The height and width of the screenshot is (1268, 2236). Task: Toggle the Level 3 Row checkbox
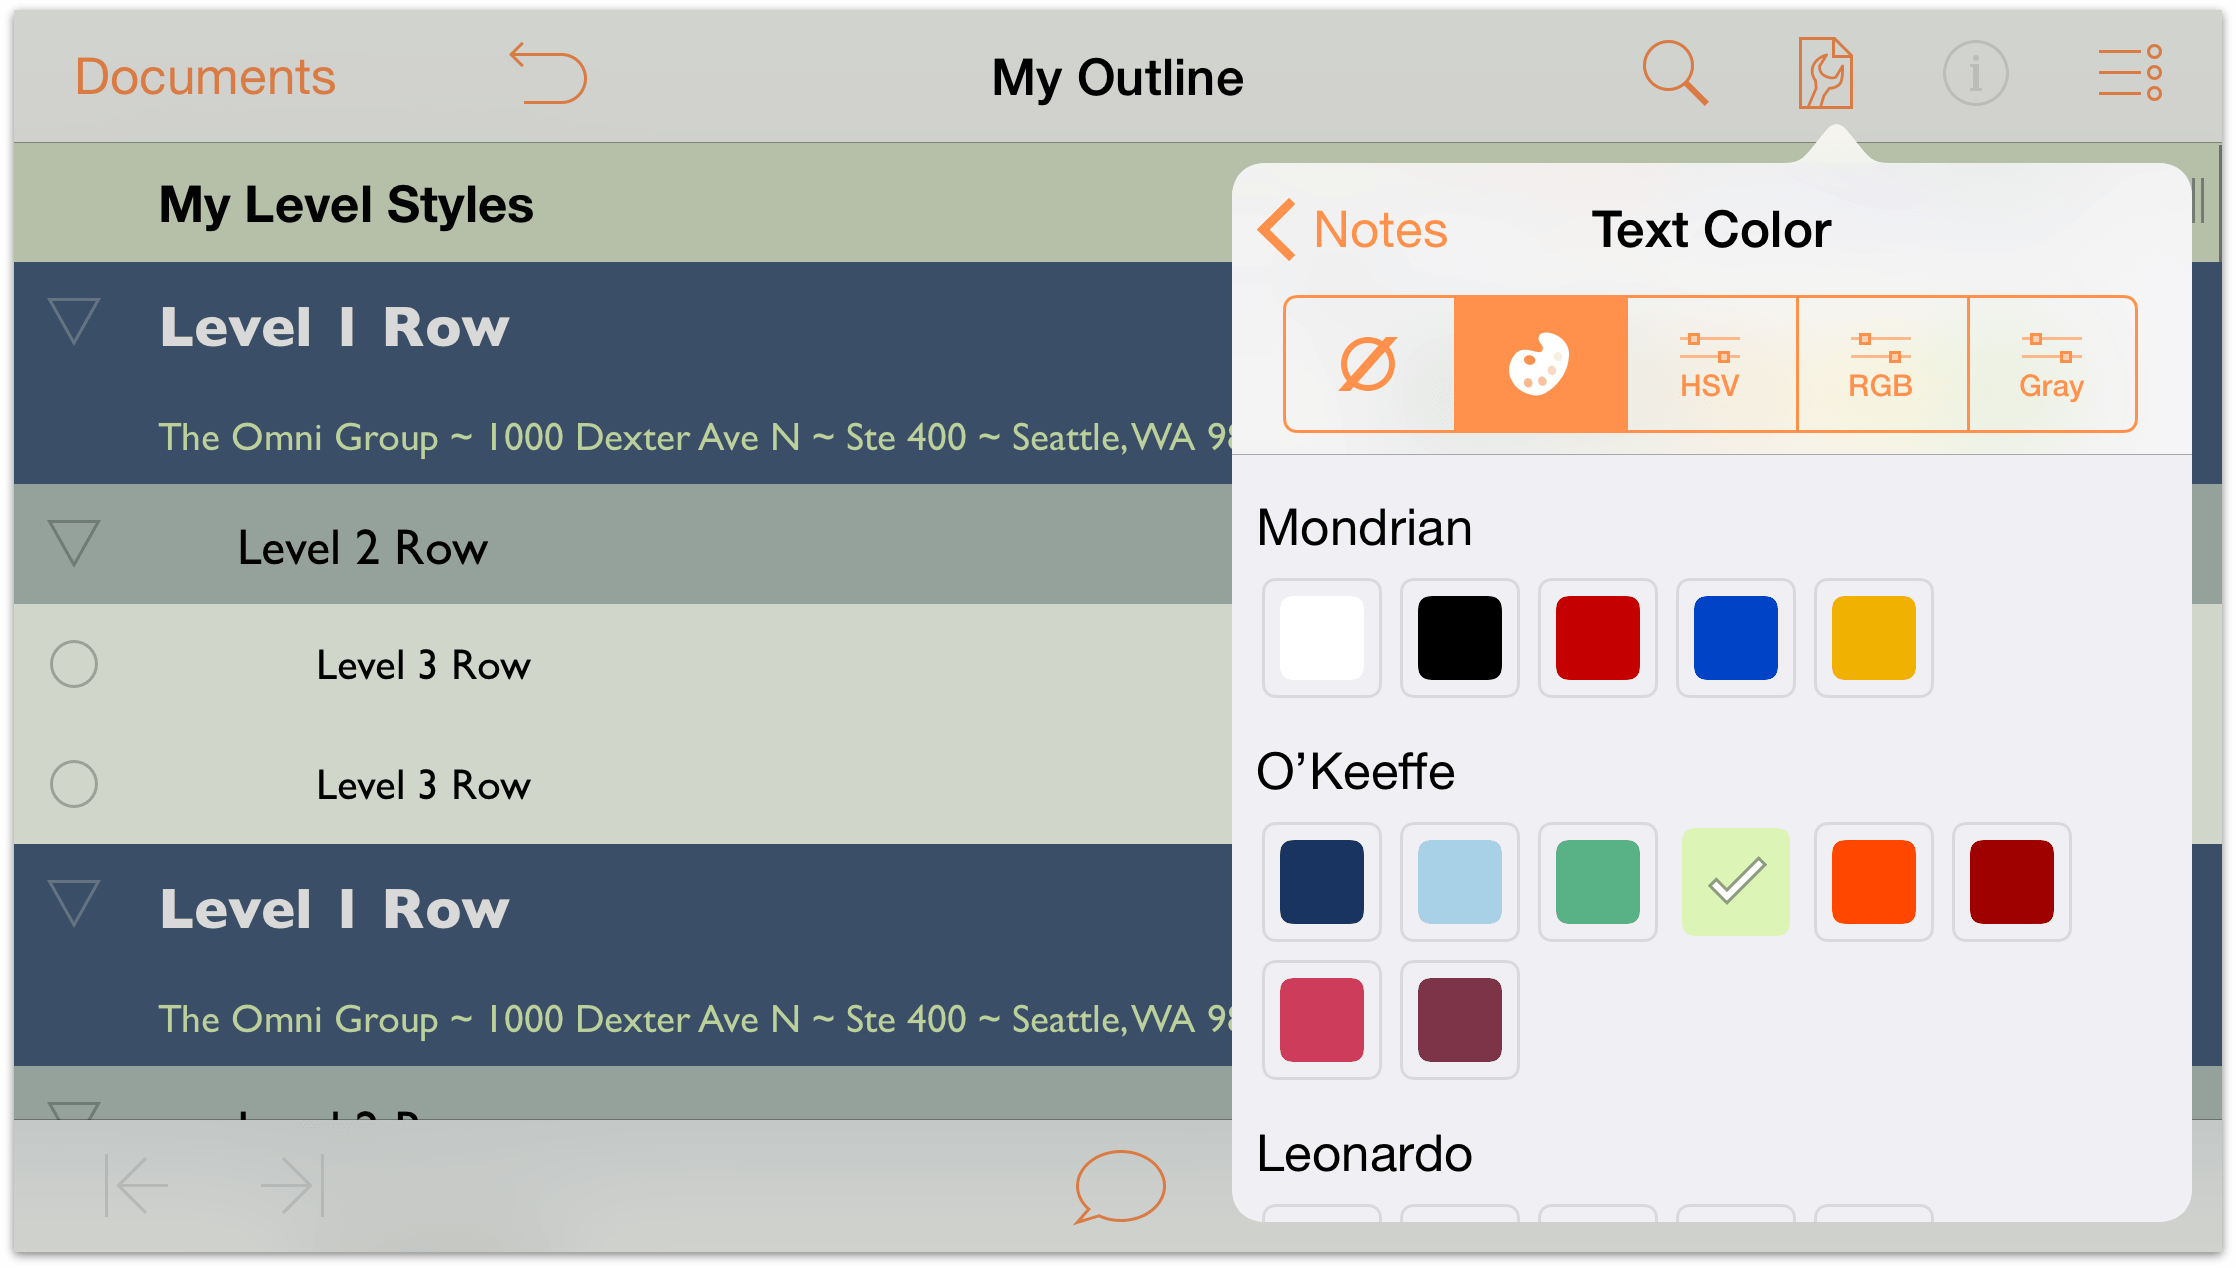coord(75,663)
